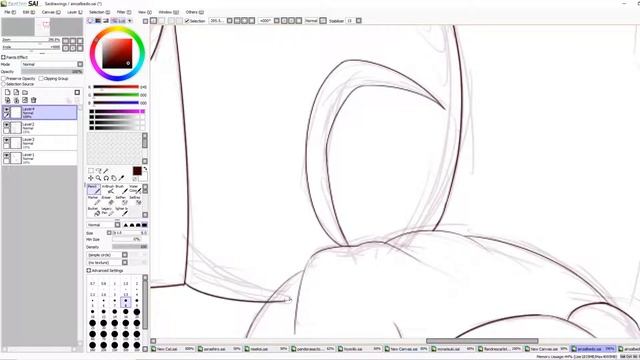Open the Layer menu

pyautogui.click(x=75, y=12)
